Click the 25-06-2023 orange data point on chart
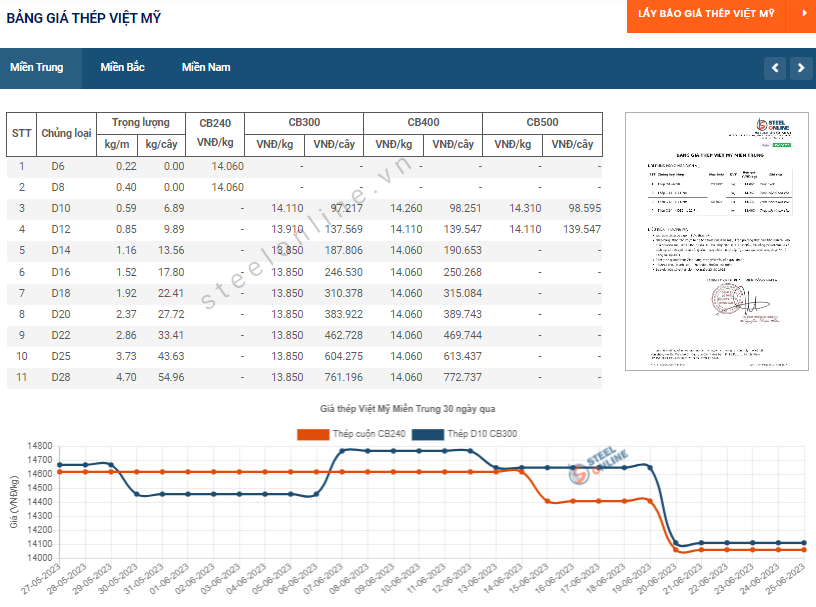The height and width of the screenshot is (607, 816). [804, 550]
